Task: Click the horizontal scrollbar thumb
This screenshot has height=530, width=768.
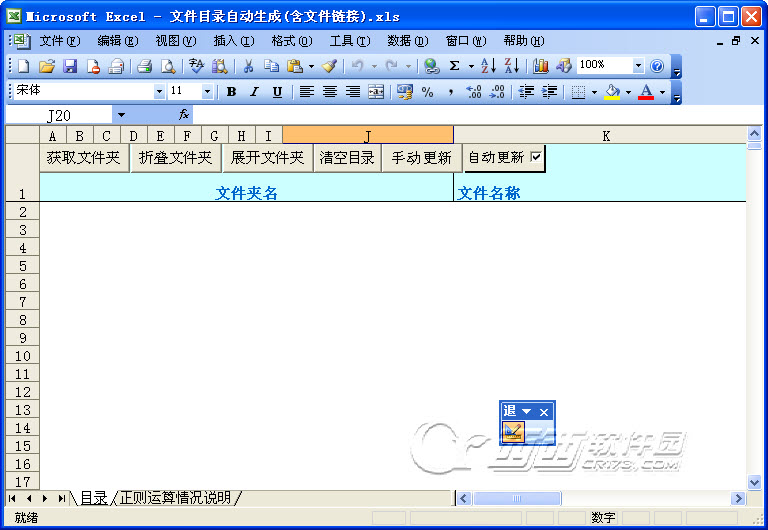Action: [x=517, y=499]
